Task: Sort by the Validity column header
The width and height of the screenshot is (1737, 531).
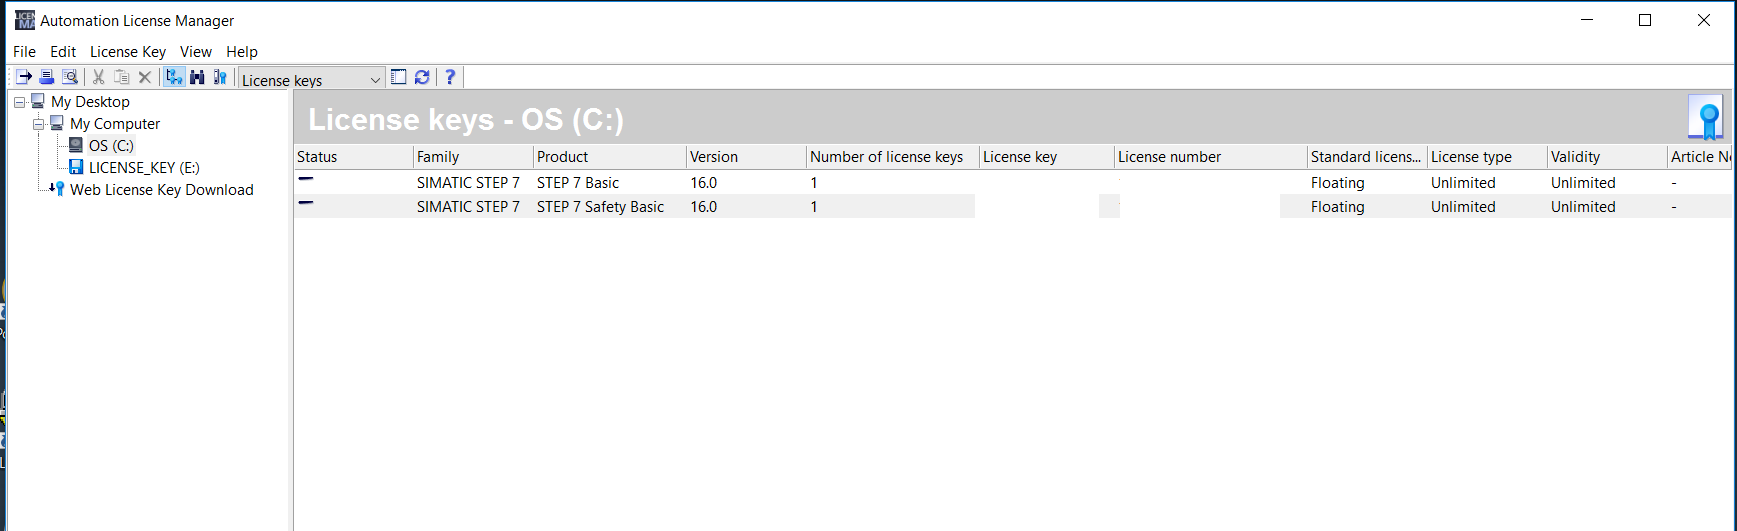Action: click(1607, 156)
